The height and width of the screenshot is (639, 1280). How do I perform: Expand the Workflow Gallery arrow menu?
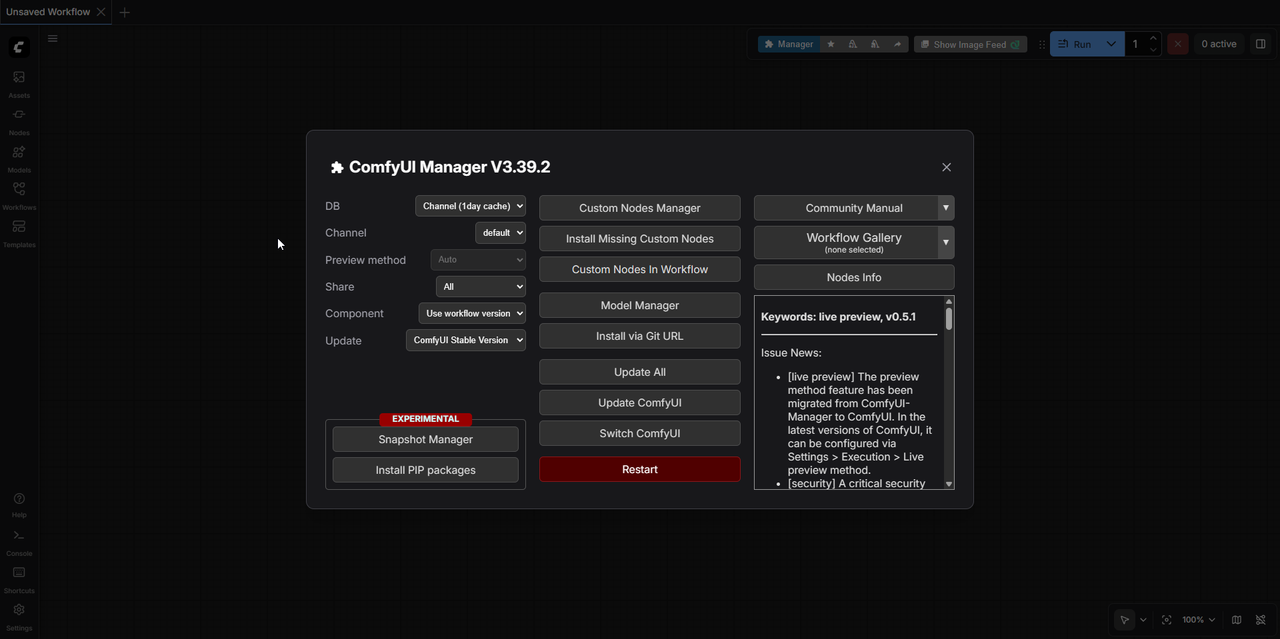[945, 242]
